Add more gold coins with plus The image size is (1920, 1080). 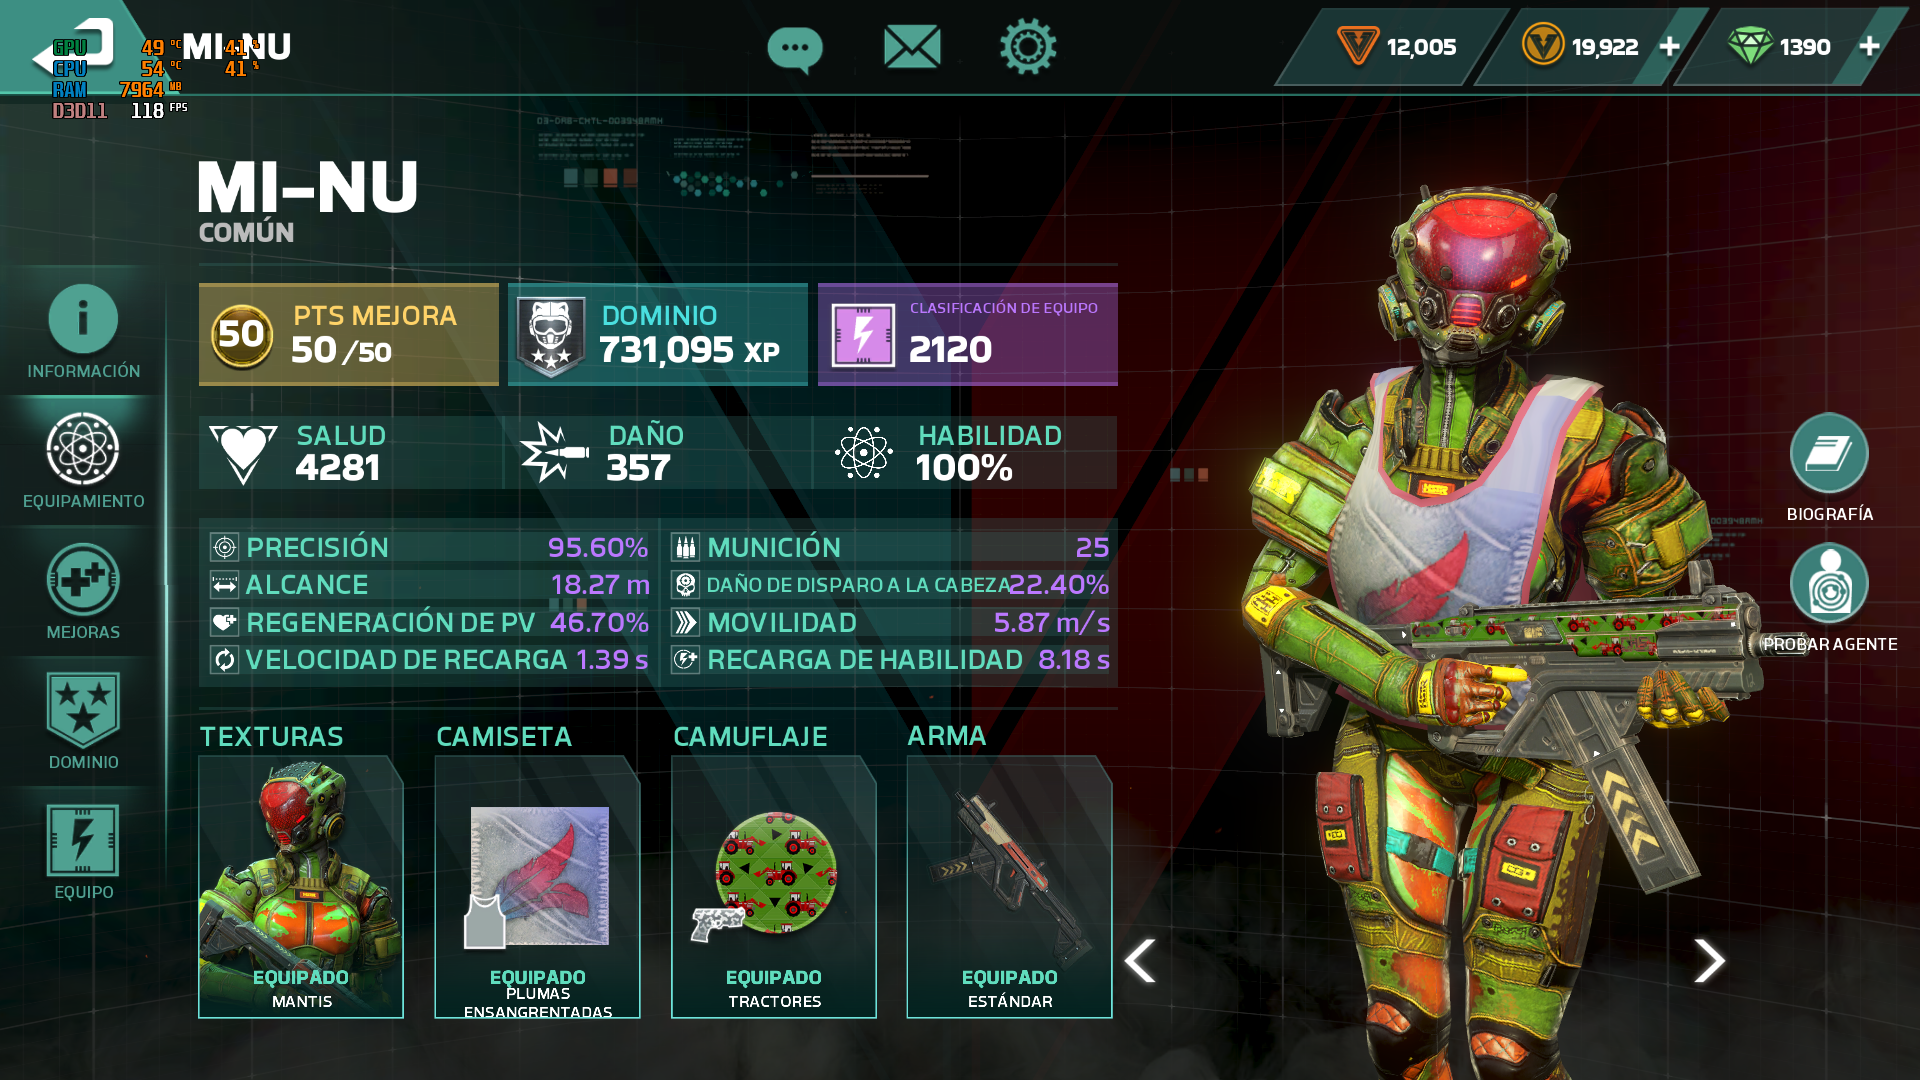coord(1669,47)
